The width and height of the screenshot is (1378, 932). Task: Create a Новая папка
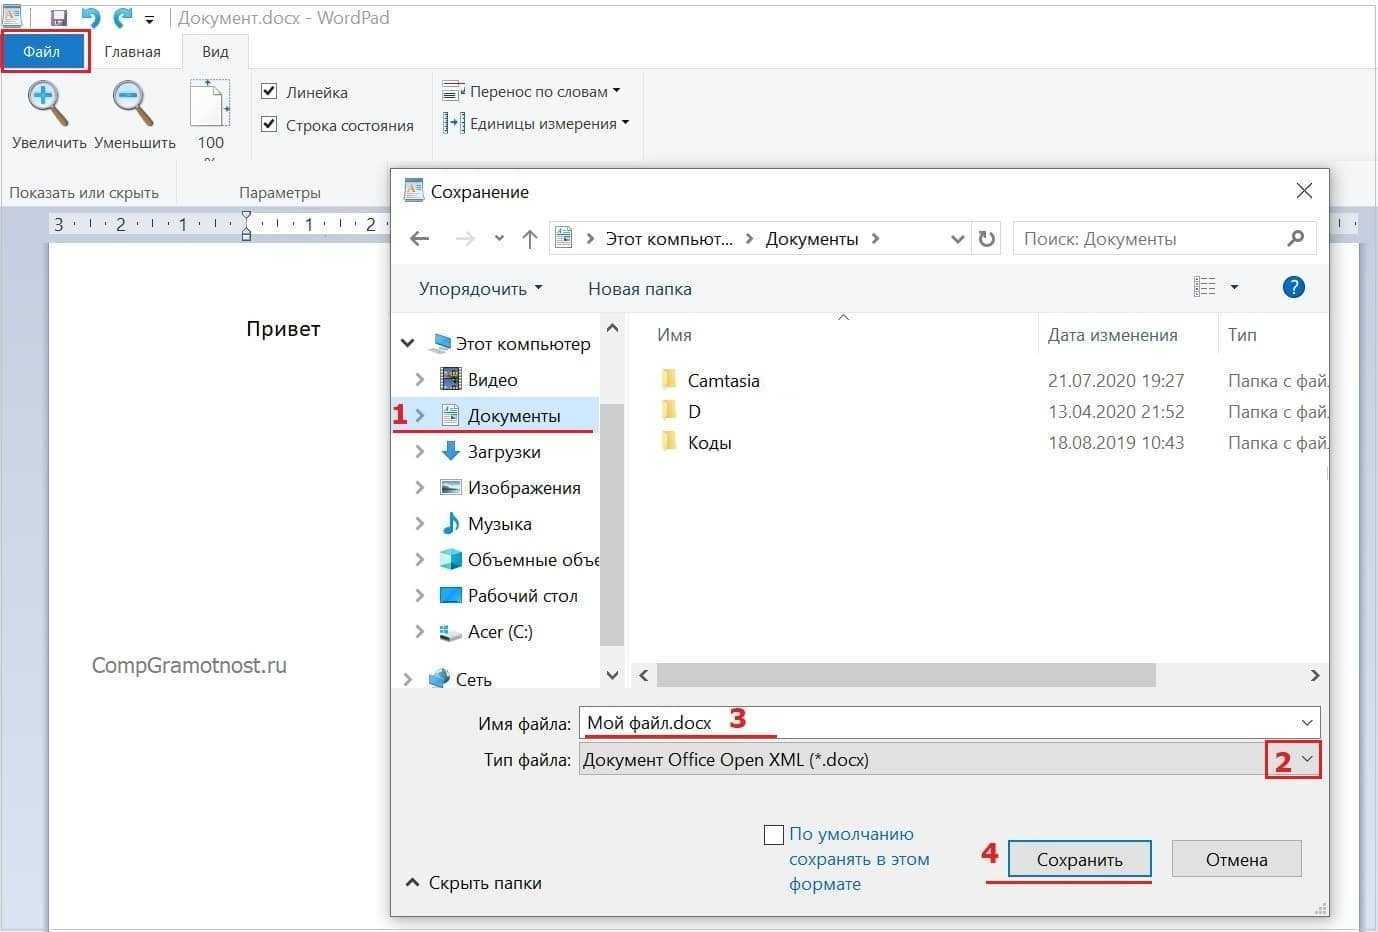[x=639, y=288]
